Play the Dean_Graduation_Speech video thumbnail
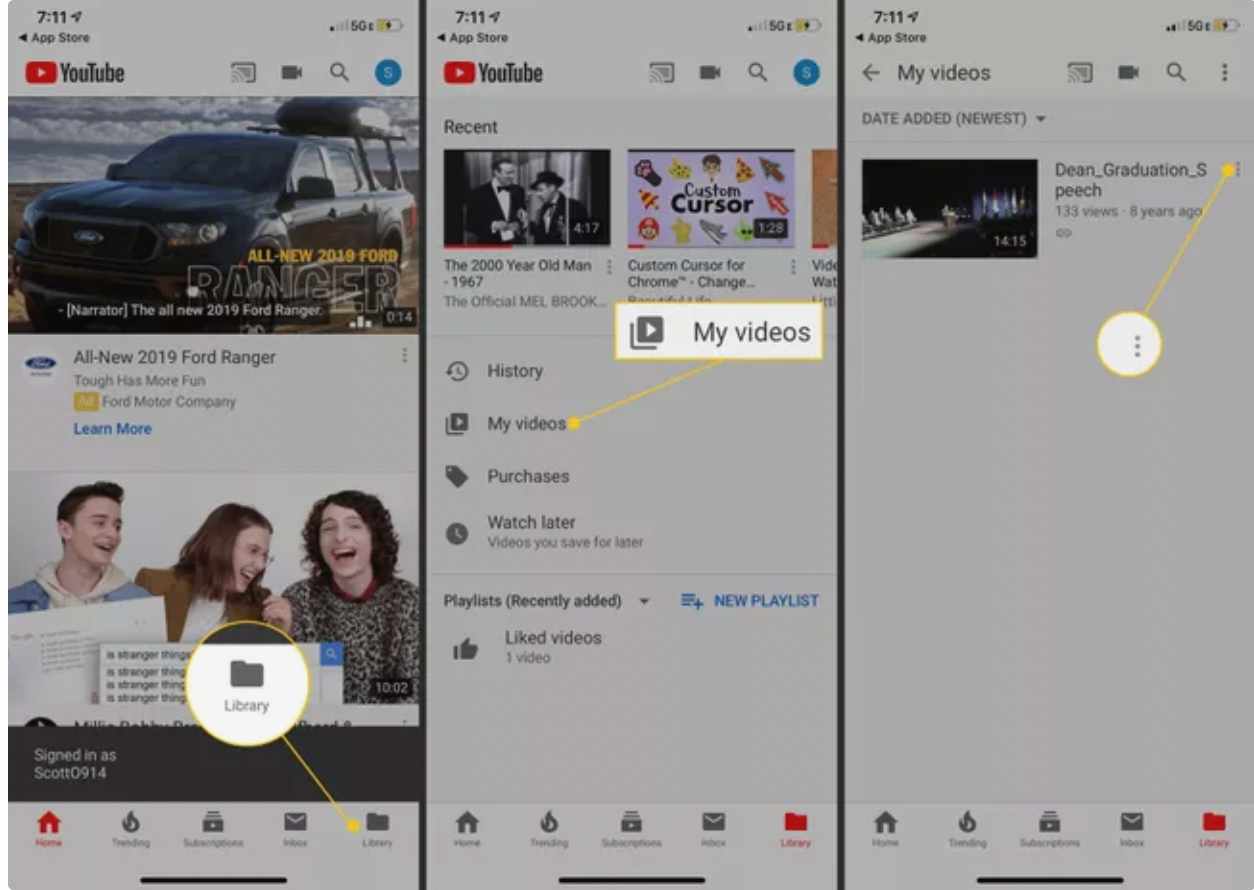The height and width of the screenshot is (890, 1254). click(x=949, y=209)
